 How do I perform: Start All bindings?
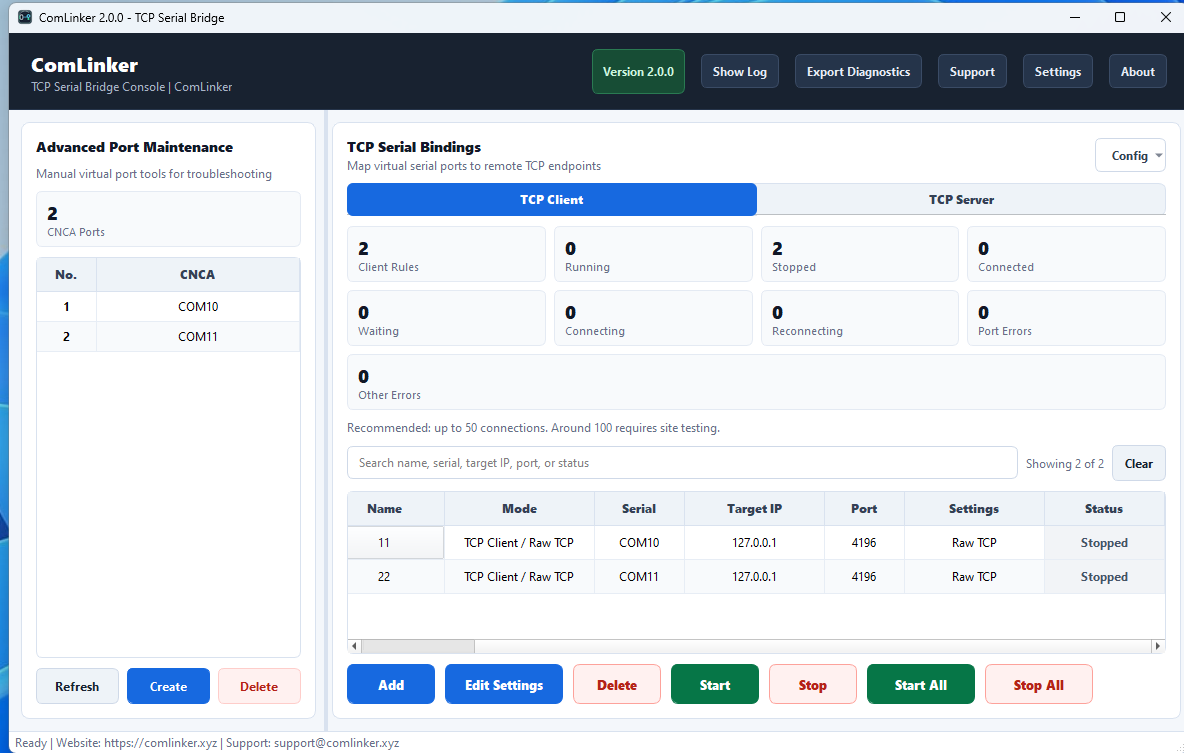click(920, 685)
